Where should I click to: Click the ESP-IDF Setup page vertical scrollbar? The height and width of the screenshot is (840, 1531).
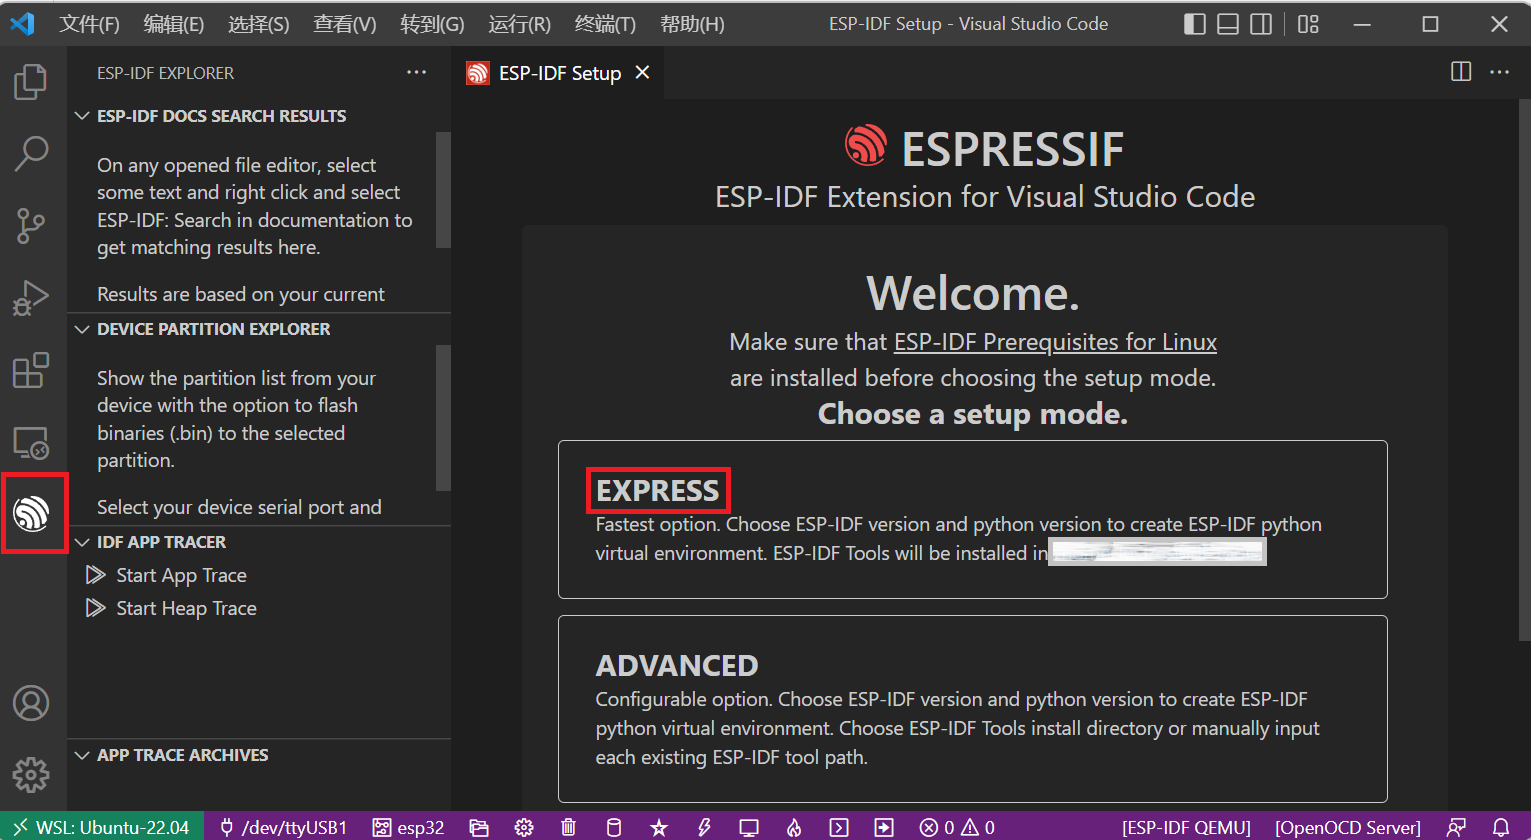pyautogui.click(x=1525, y=370)
